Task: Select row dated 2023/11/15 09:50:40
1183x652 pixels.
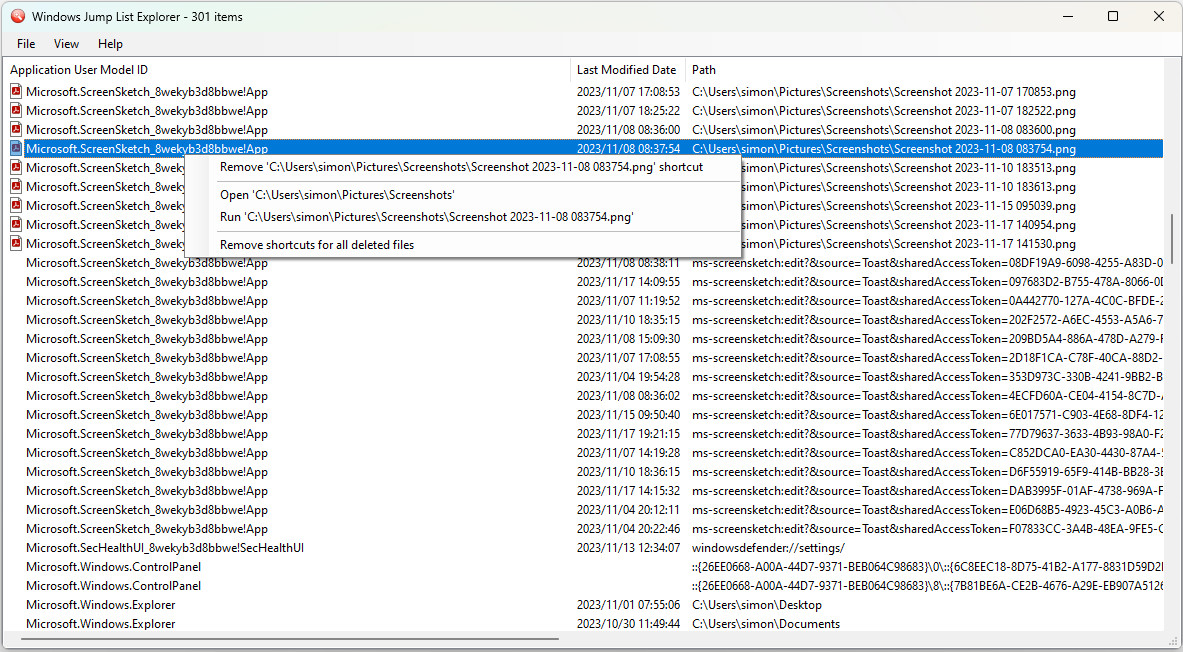Action: 582,414
